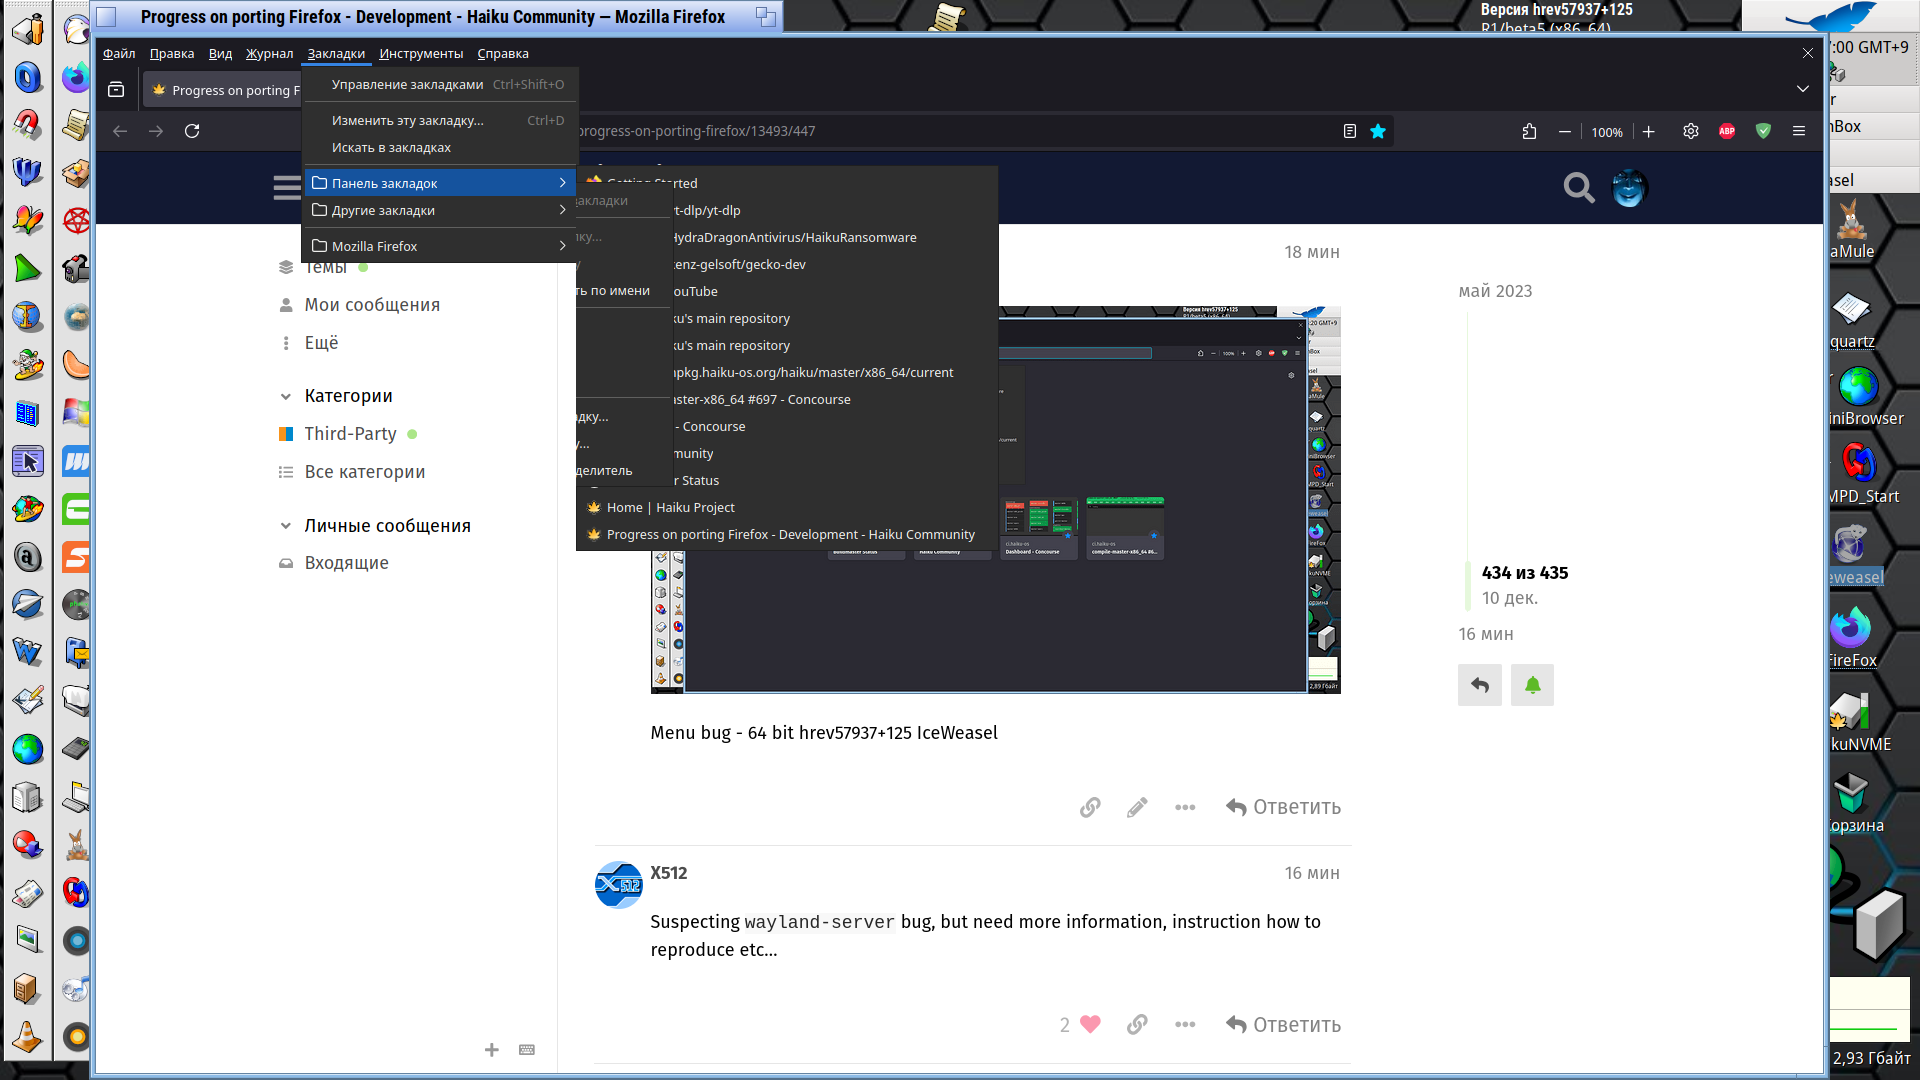
Task: Zoom out with the minus icon
Action: pyautogui.click(x=1565, y=131)
